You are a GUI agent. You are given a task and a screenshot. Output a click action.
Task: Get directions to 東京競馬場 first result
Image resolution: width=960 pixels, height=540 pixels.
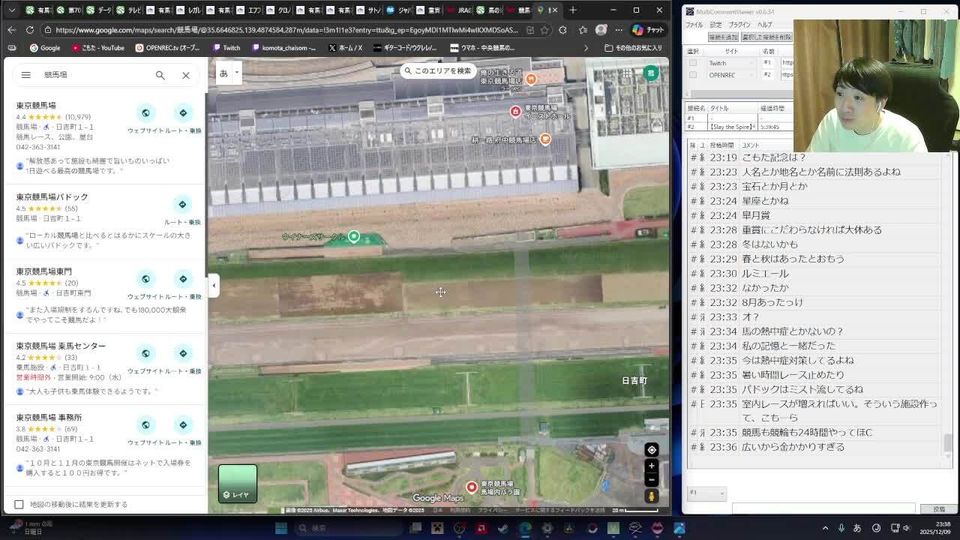182,113
